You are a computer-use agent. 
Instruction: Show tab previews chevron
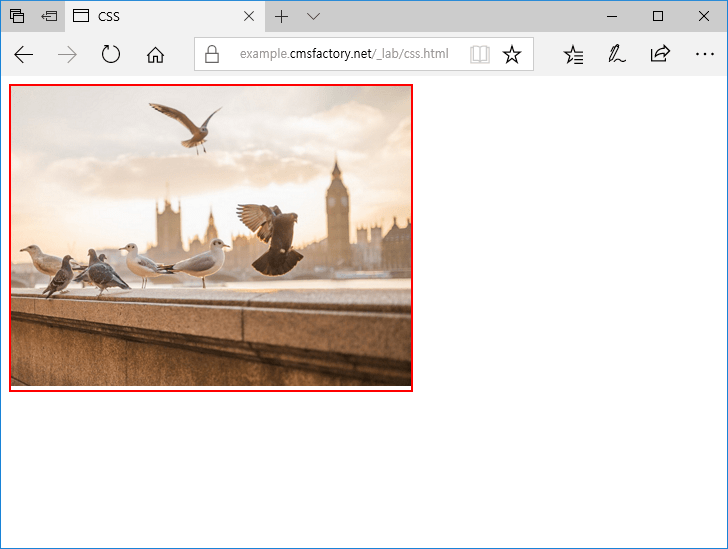point(313,17)
